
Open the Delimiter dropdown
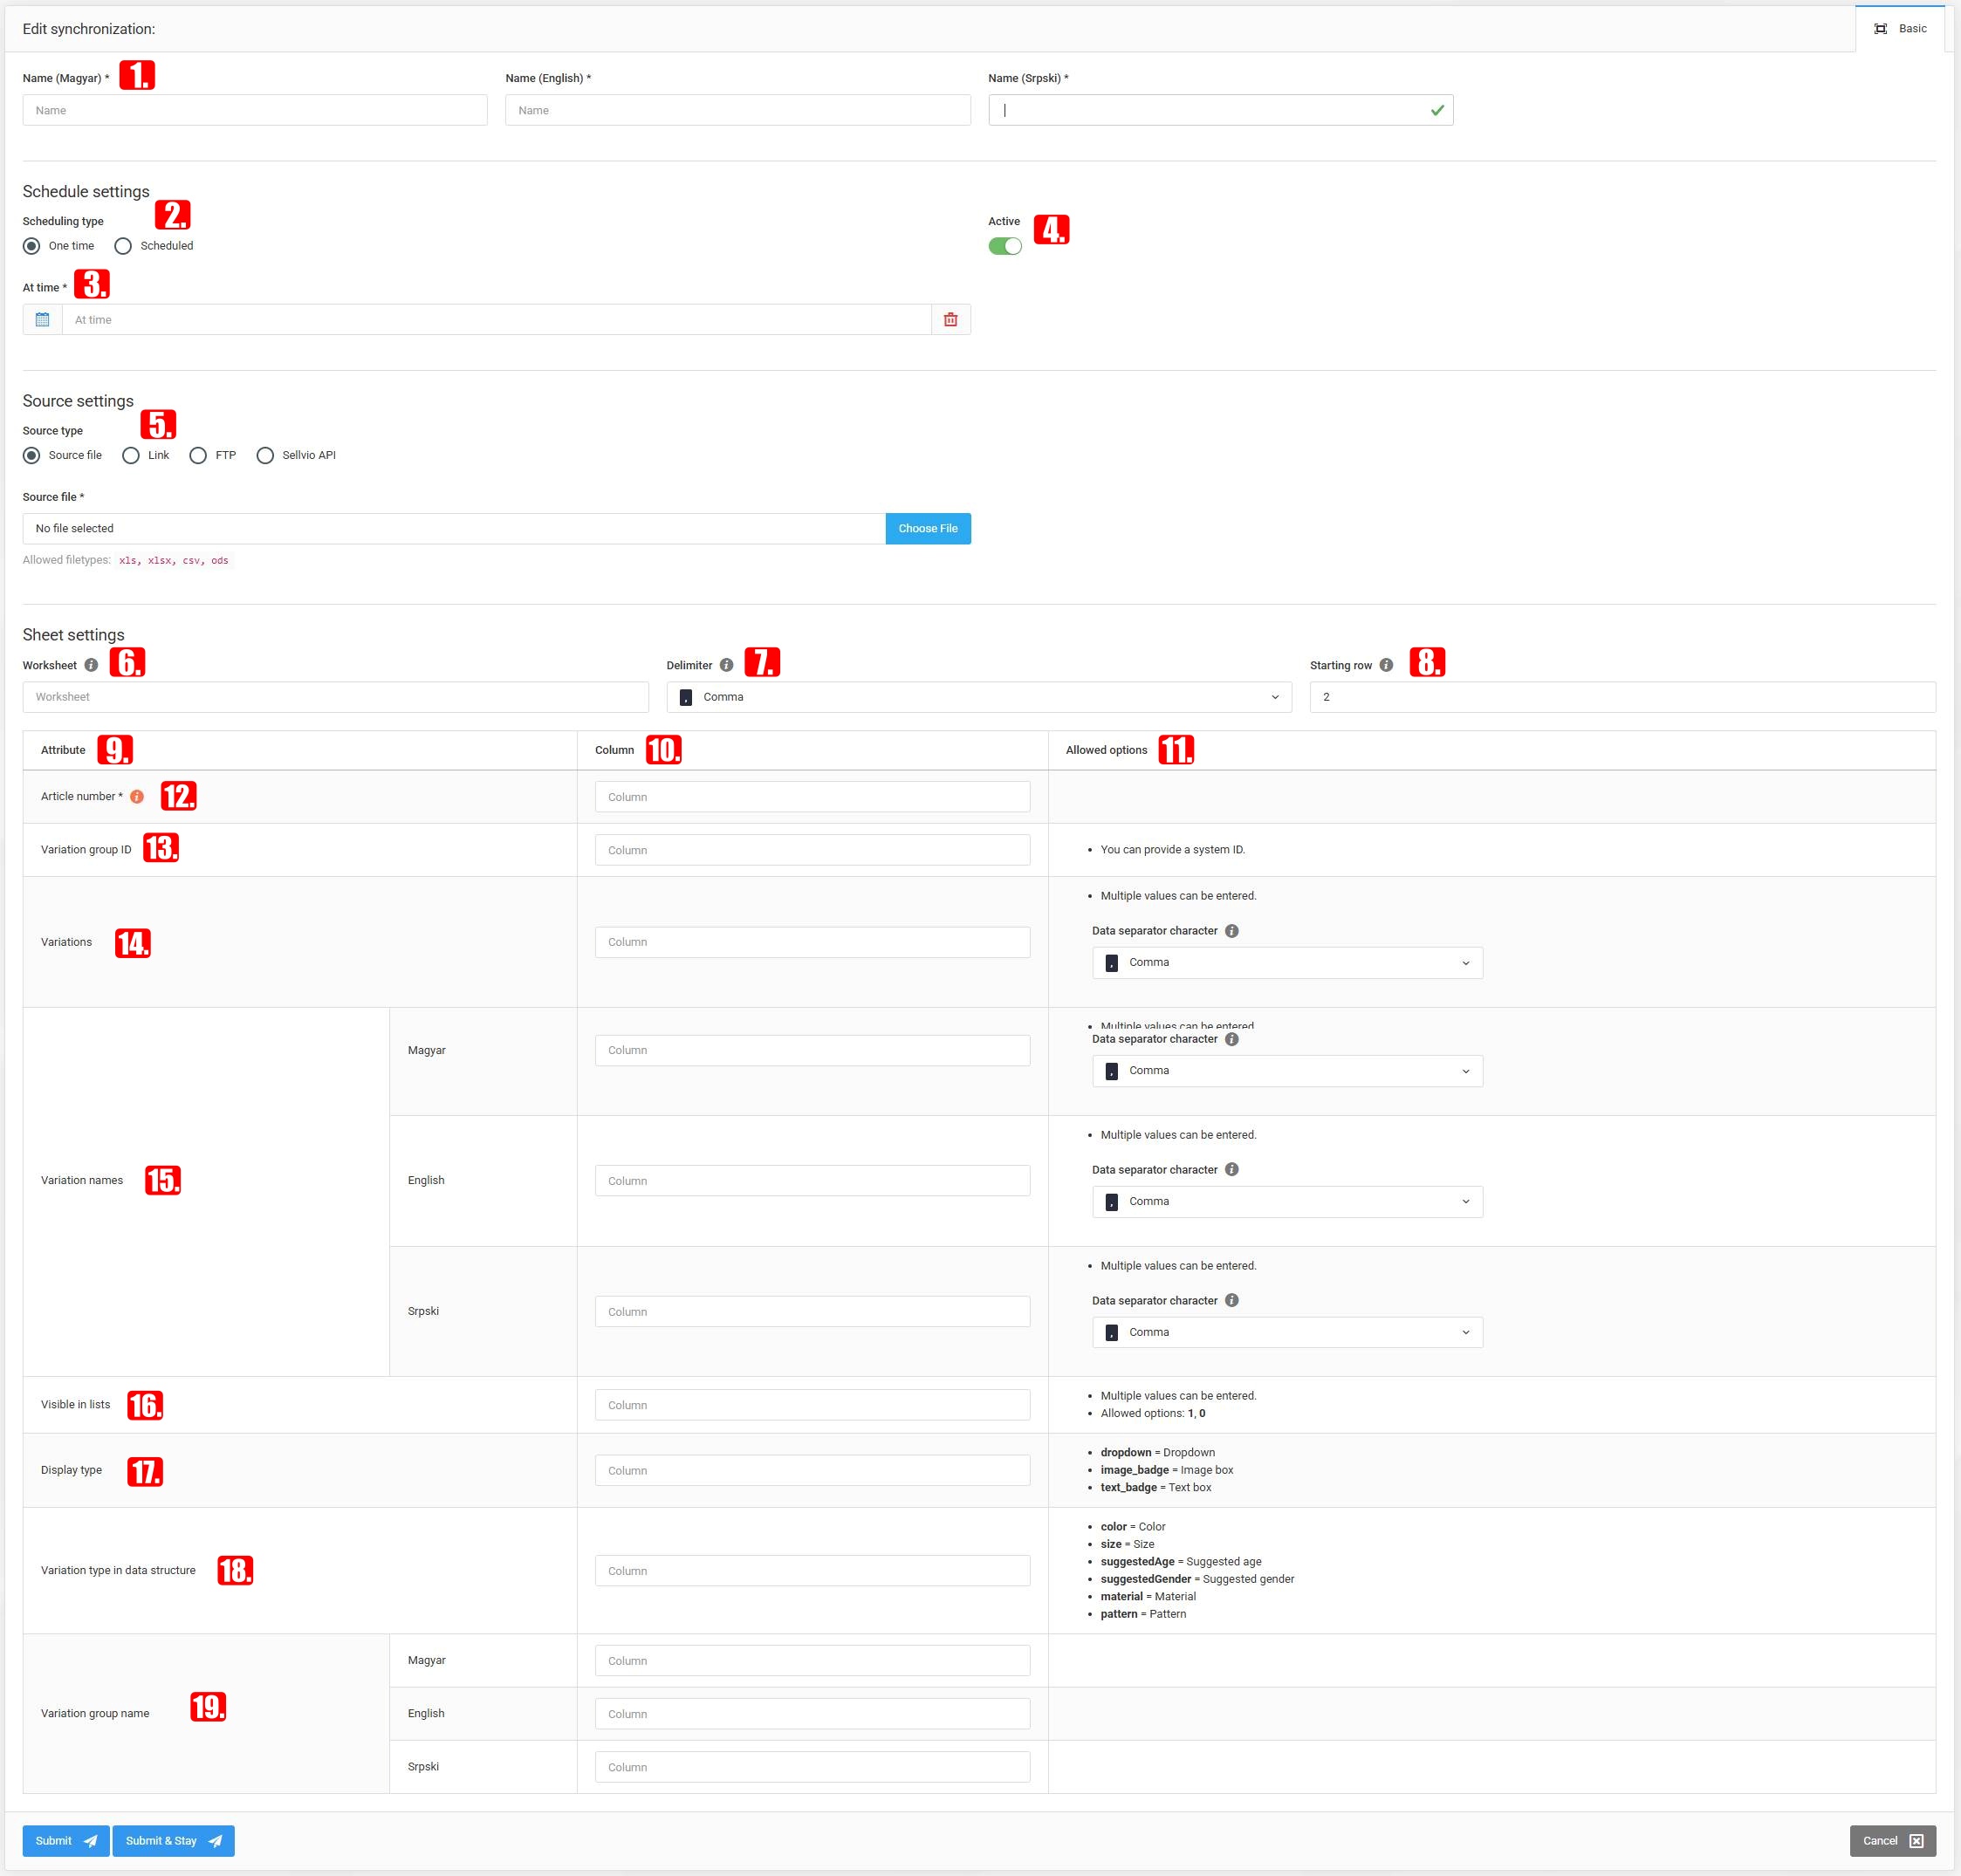coord(979,697)
